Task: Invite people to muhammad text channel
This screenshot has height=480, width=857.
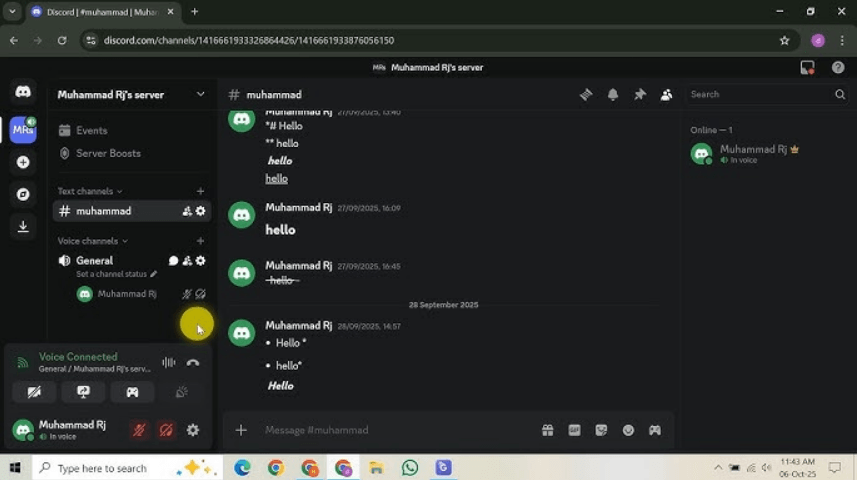Action: (187, 211)
